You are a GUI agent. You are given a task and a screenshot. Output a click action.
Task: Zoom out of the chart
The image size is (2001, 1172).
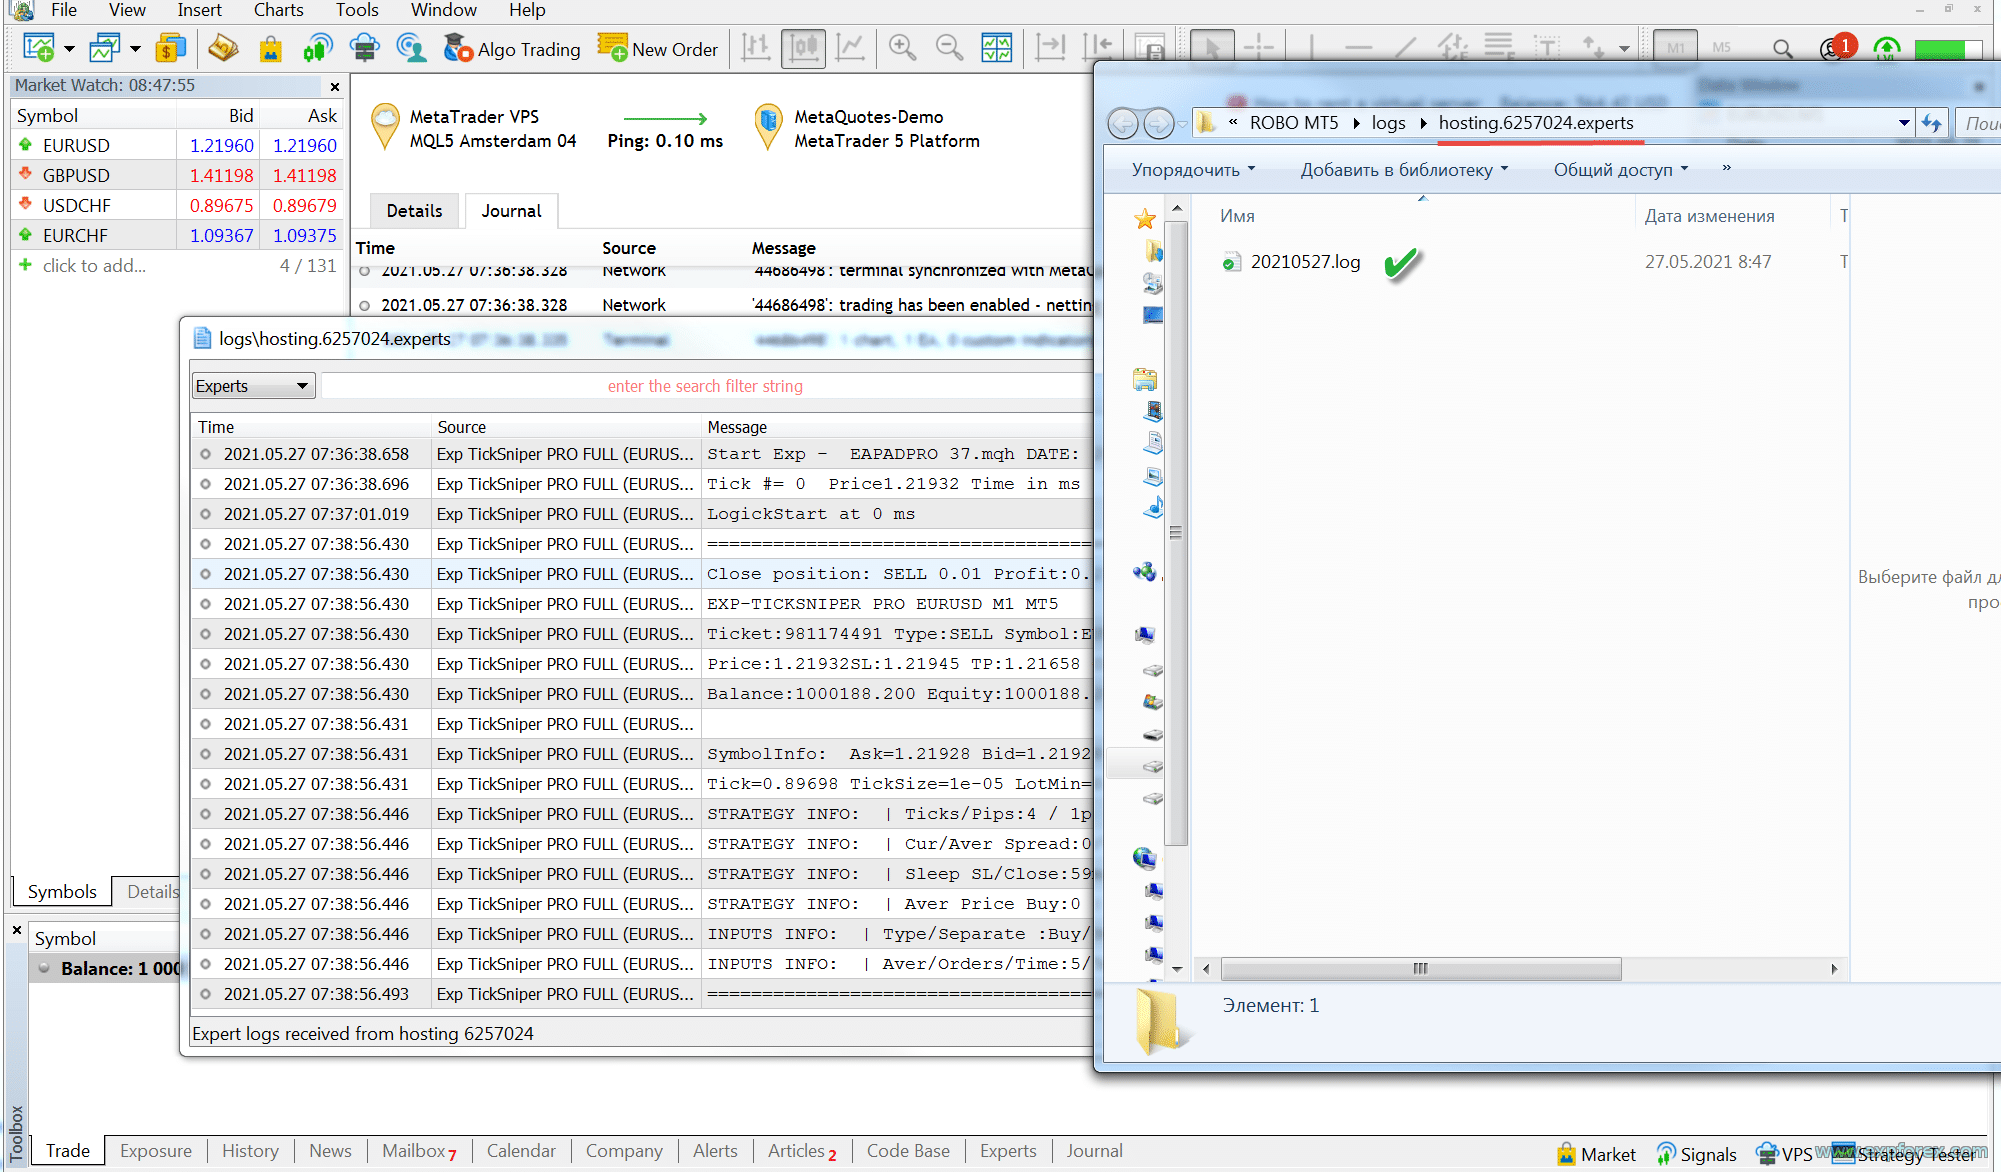pos(949,48)
